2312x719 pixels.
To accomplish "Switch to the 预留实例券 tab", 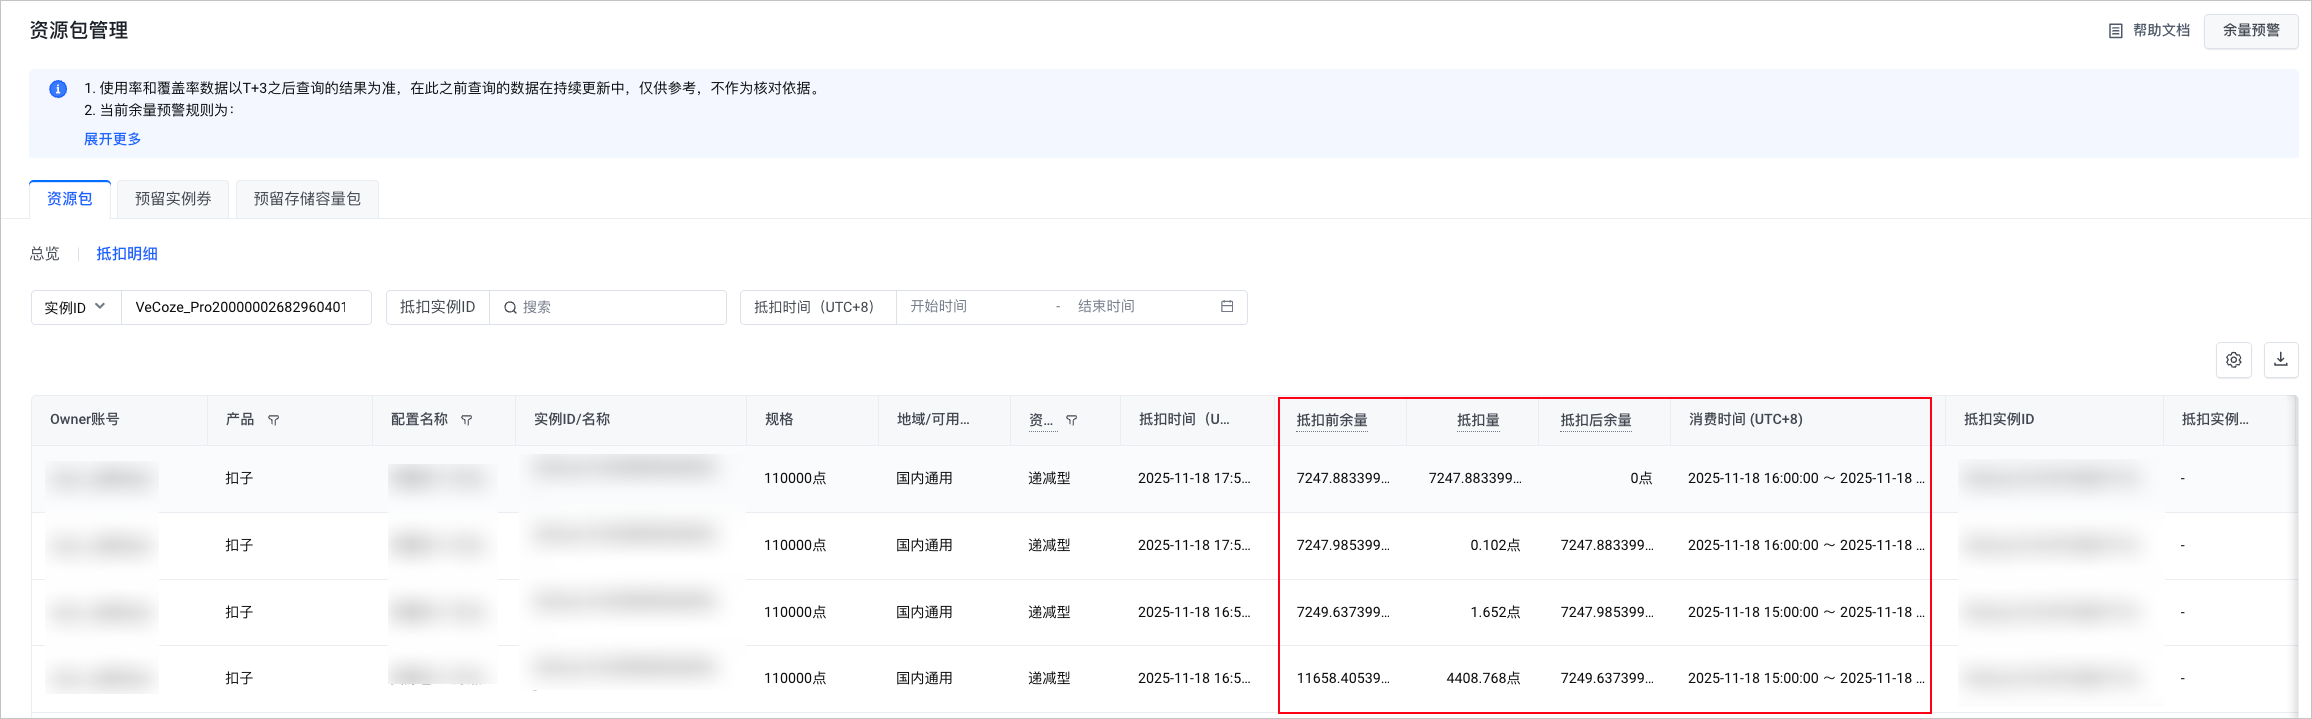I will click(x=173, y=199).
